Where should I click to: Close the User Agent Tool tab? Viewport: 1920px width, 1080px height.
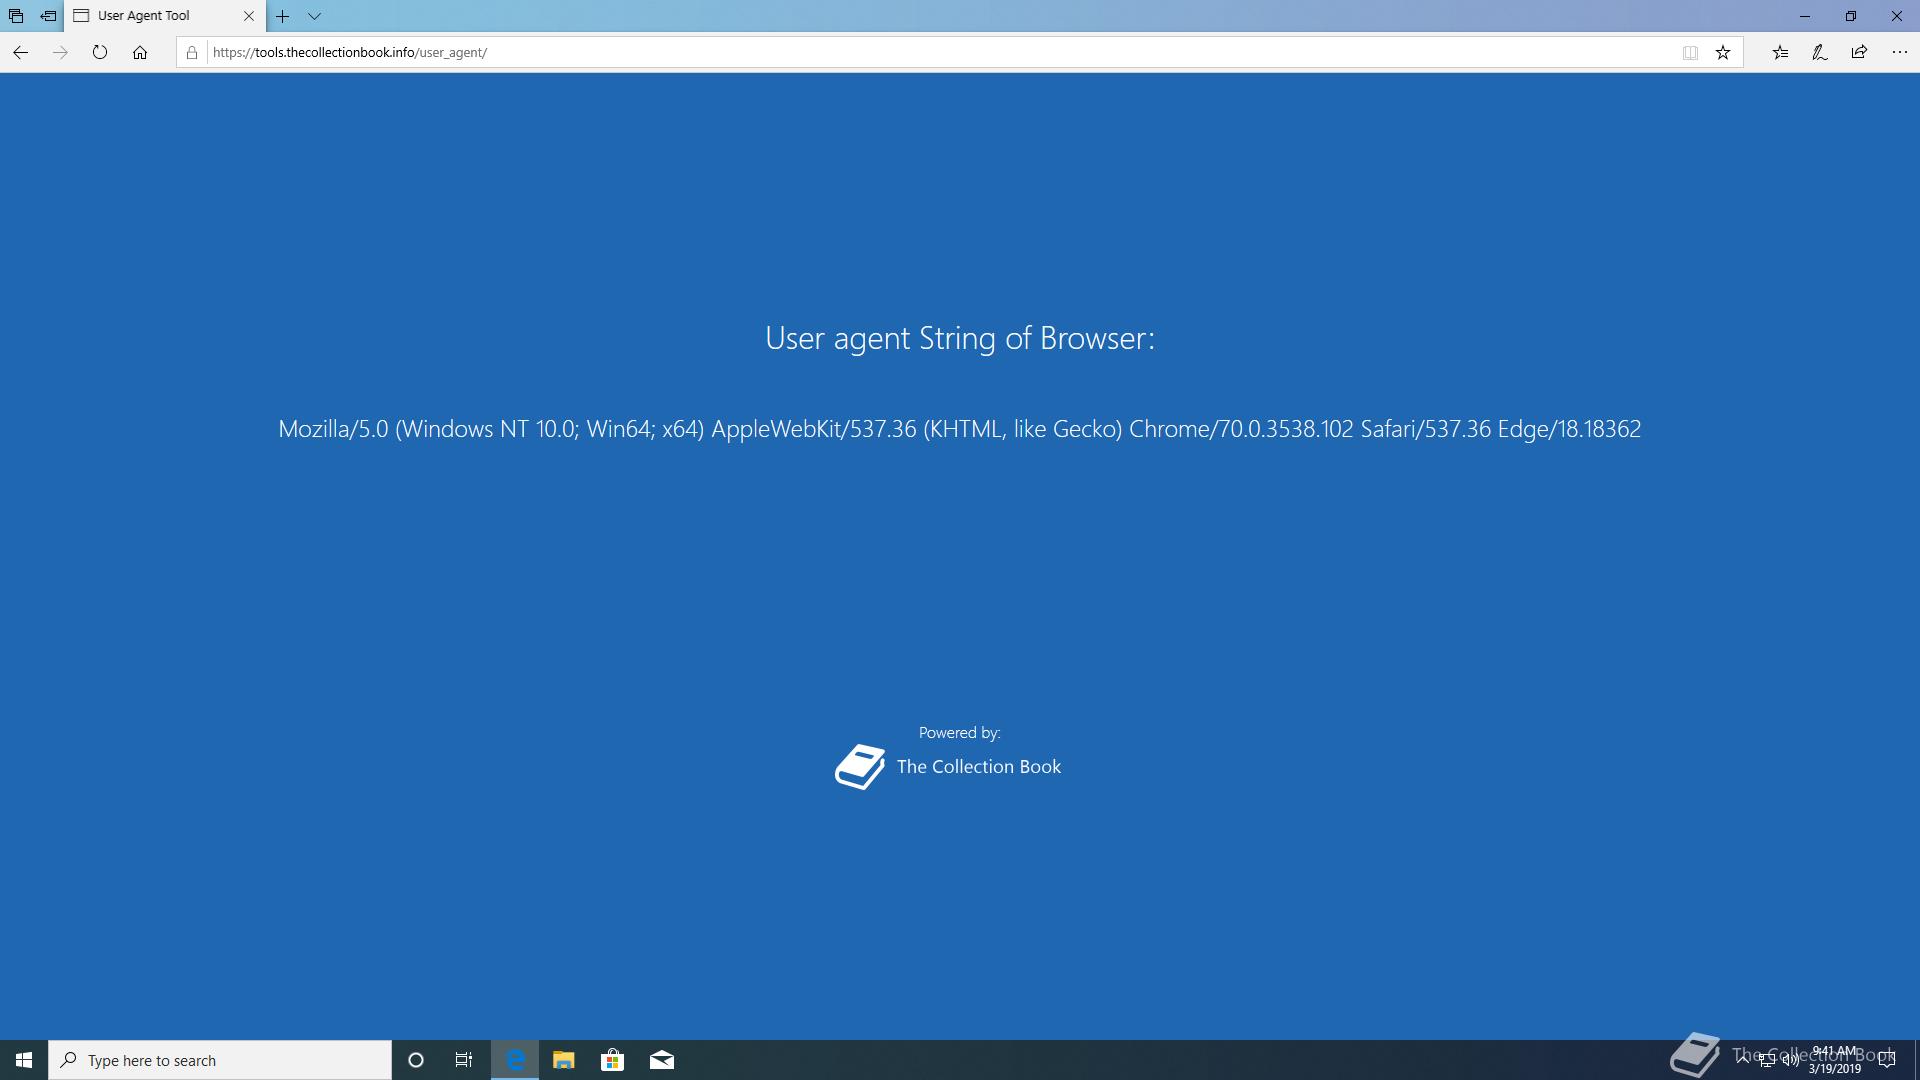(x=249, y=16)
